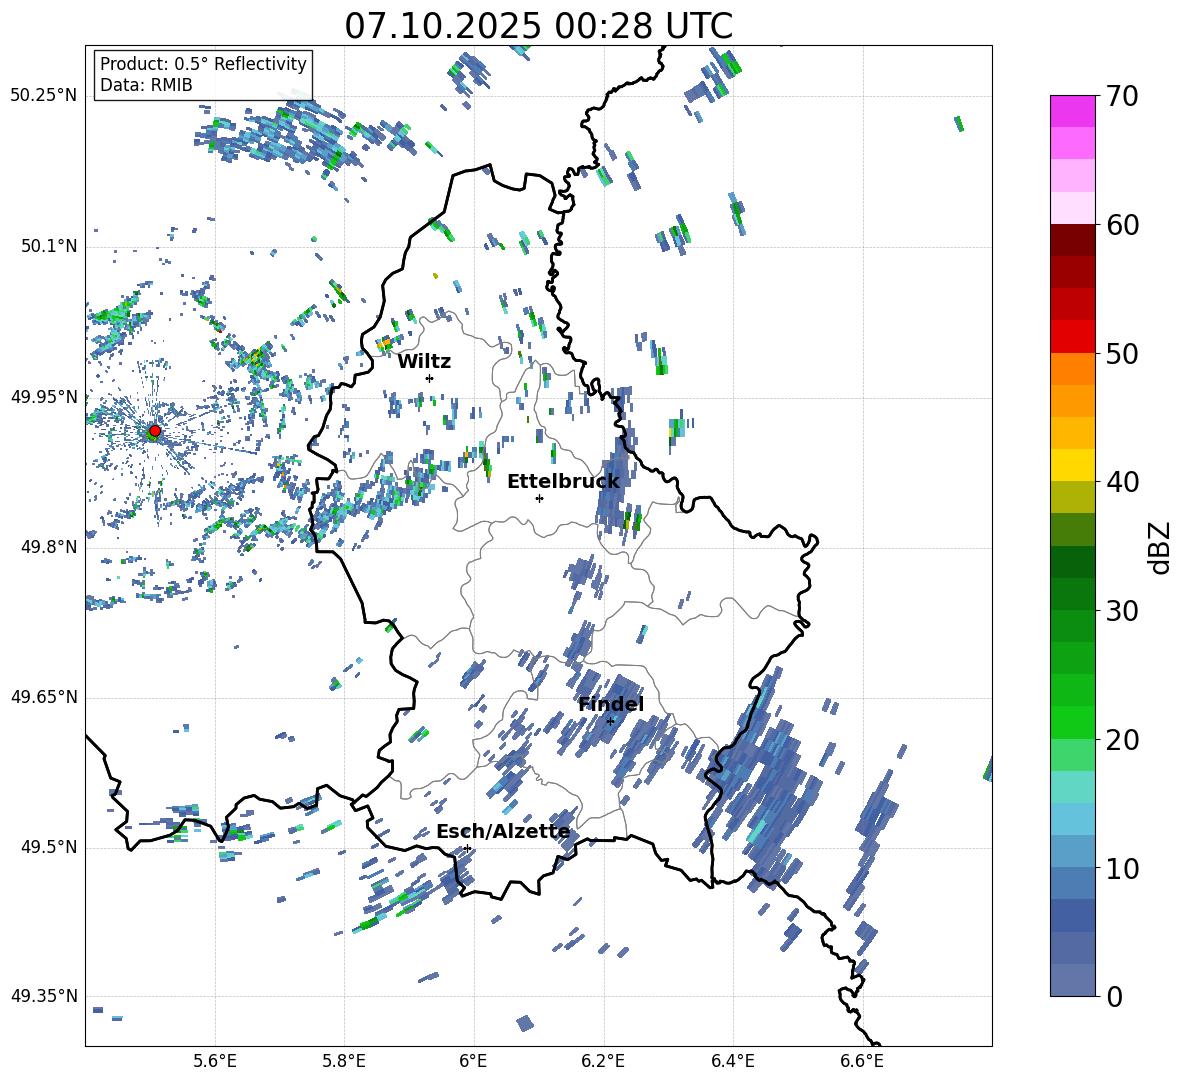
Task: Click the dBZ colorbar axis label
Action: [x=1160, y=547]
